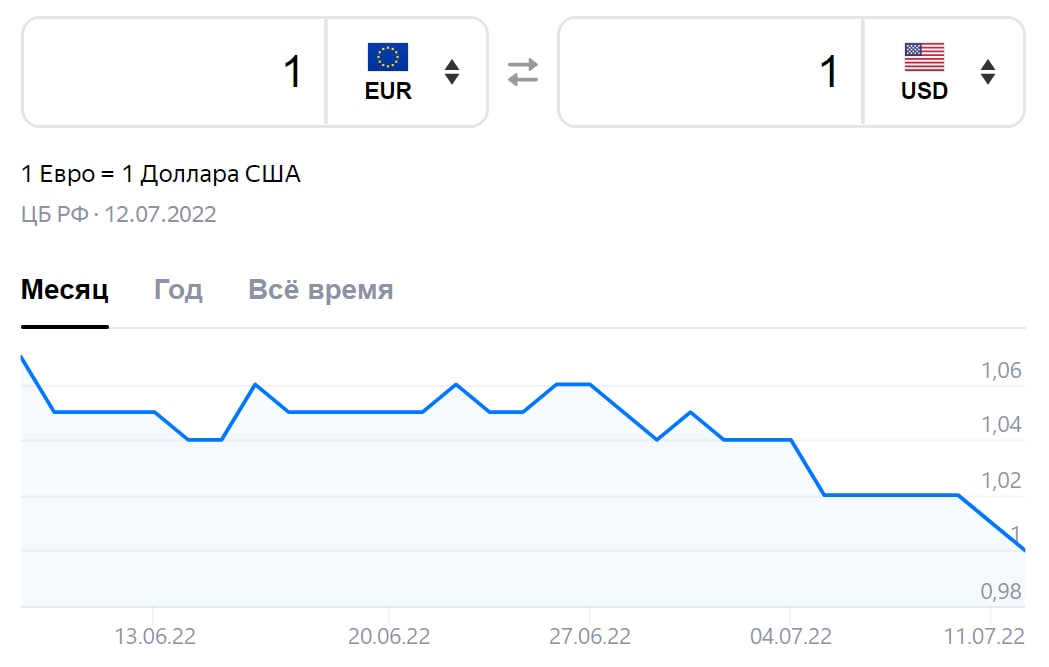Focus the USD amount input field
This screenshot has height=667, width=1049.
[x=711, y=72]
